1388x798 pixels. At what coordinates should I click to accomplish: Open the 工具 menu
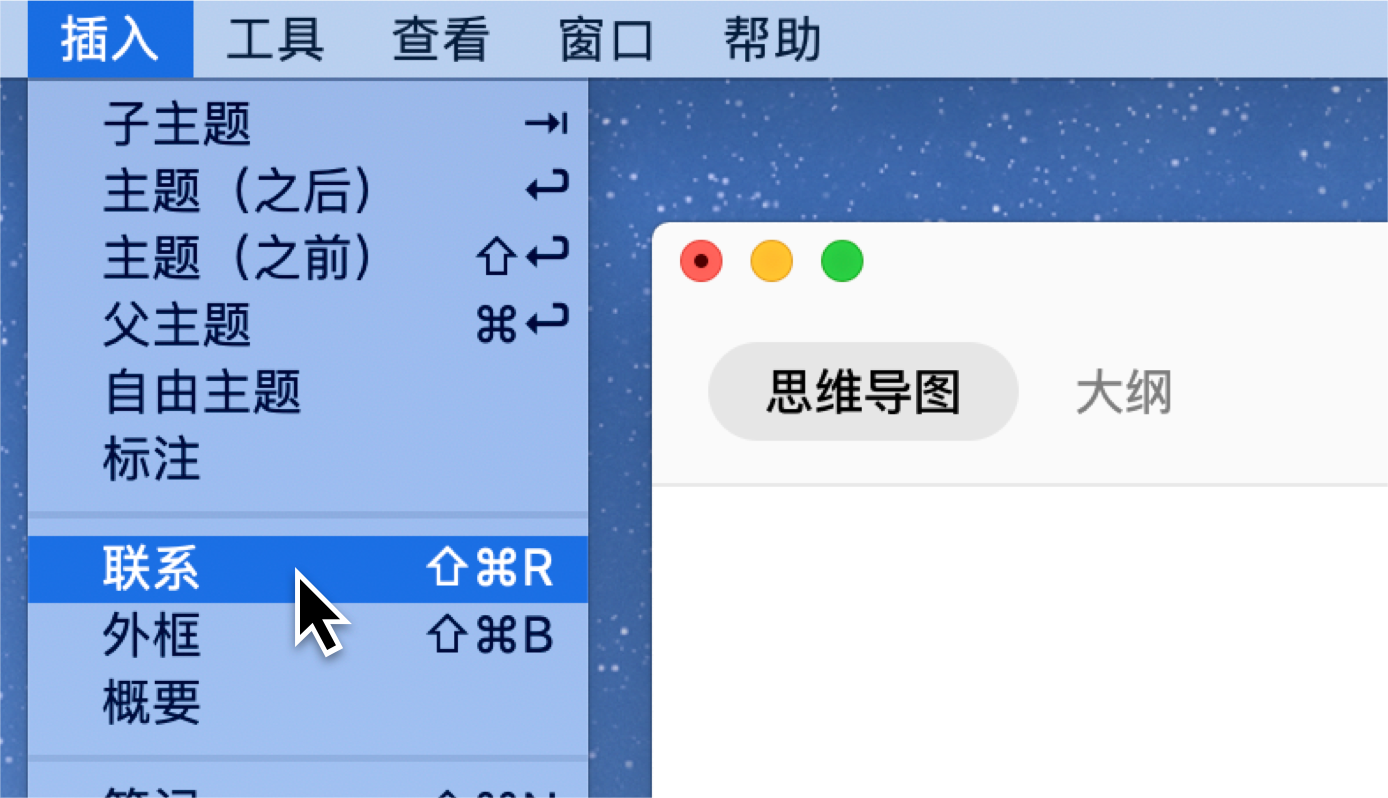tap(275, 40)
